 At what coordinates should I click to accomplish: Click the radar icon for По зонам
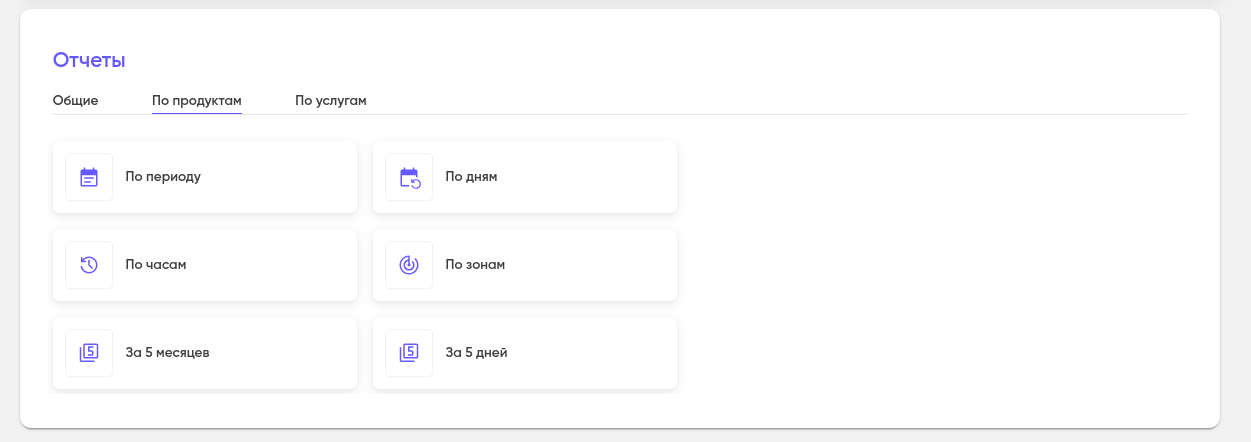click(x=409, y=265)
